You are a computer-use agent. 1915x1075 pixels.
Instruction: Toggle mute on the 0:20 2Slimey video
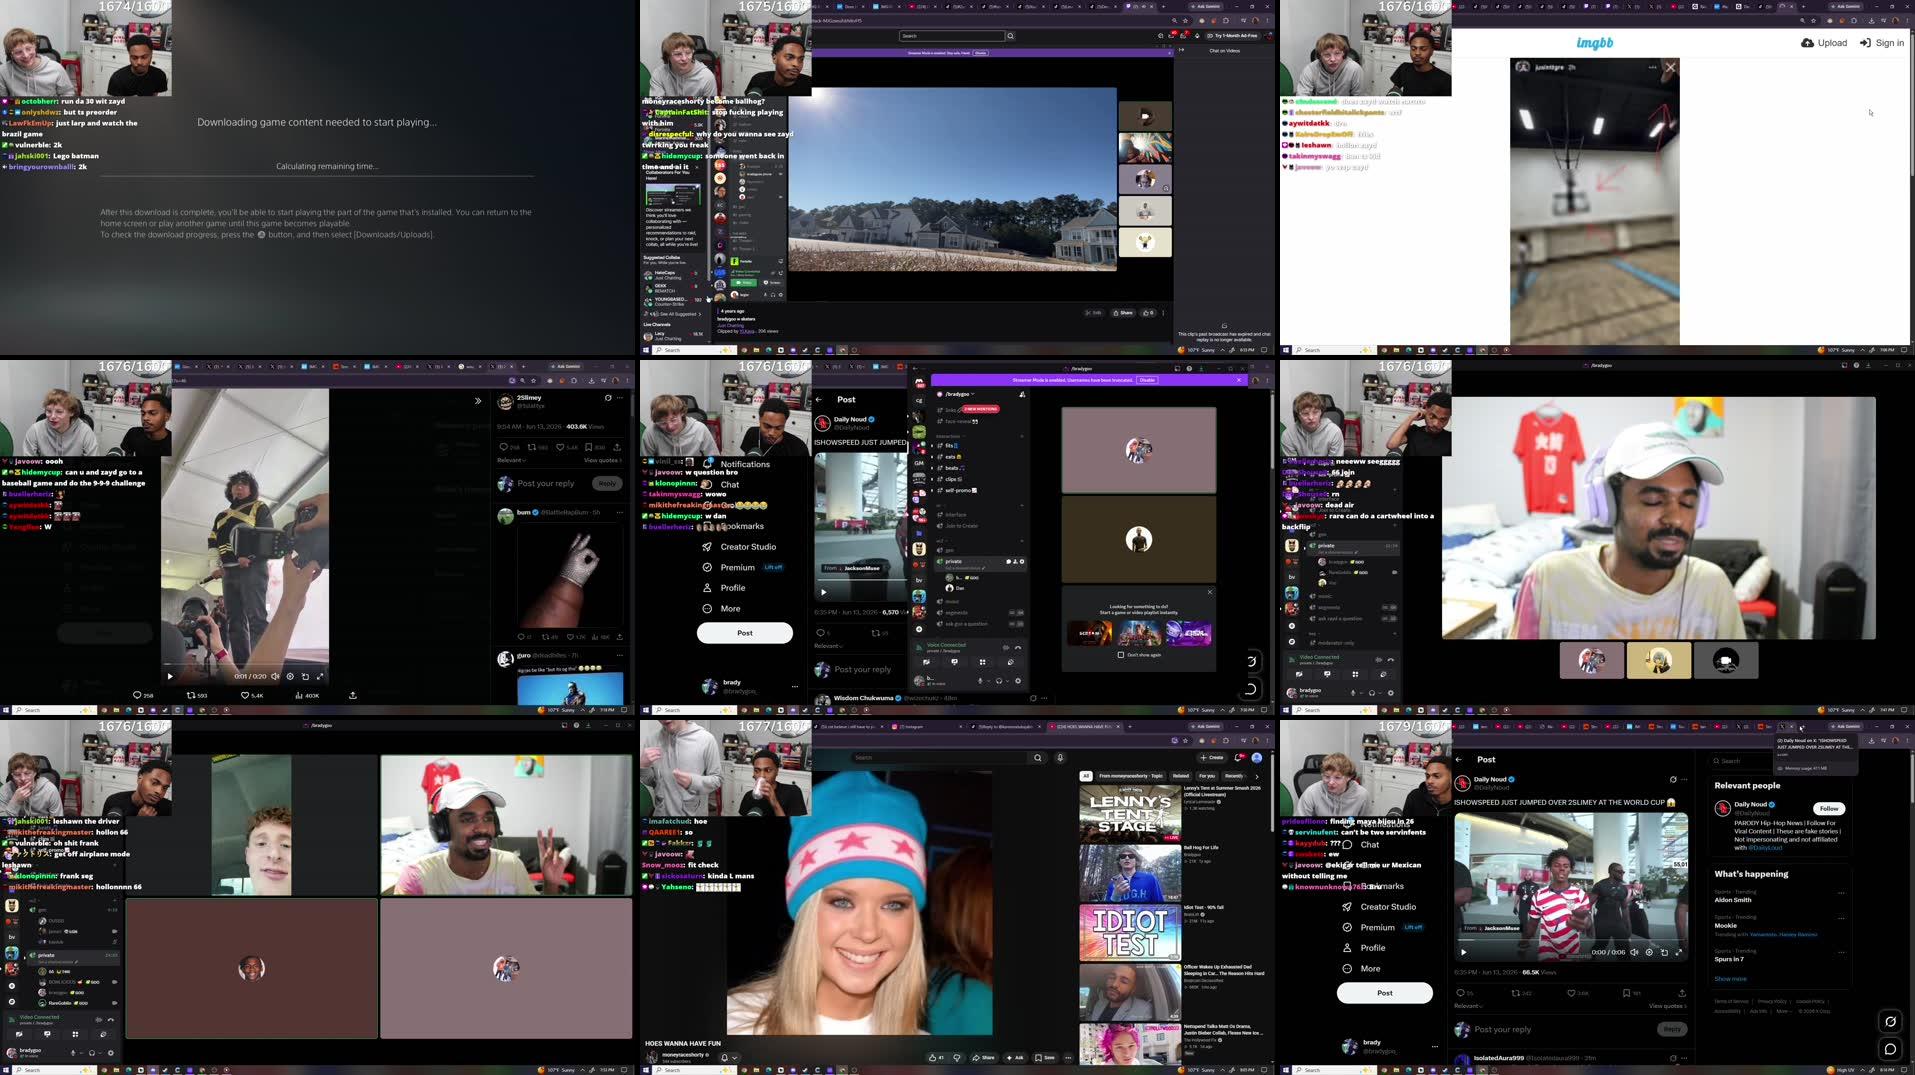(x=276, y=676)
